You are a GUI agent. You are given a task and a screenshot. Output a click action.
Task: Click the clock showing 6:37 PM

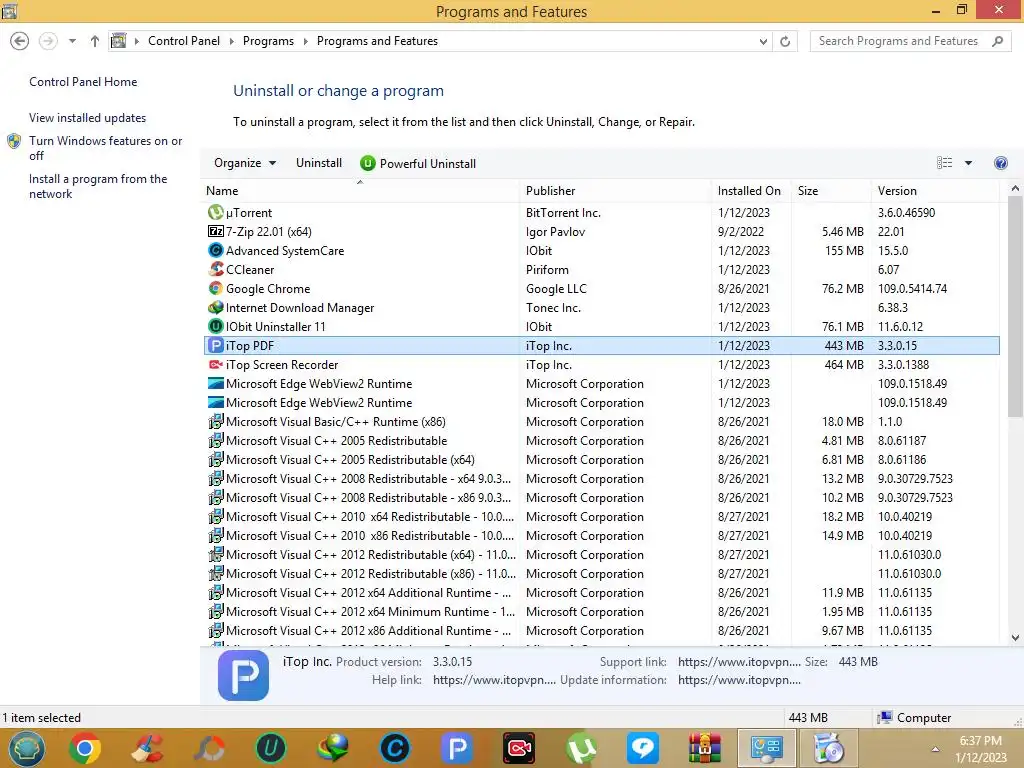[x=980, y=741]
